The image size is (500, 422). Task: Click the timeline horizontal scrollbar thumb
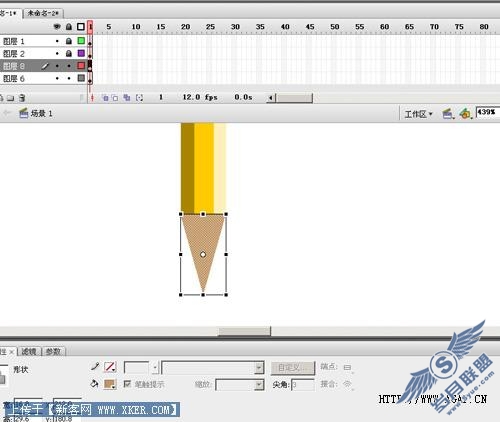point(294,98)
